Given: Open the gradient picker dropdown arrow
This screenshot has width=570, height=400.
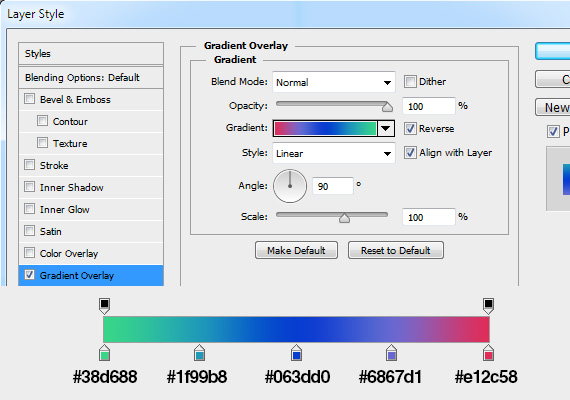Looking at the screenshot, I should pyautogui.click(x=386, y=128).
